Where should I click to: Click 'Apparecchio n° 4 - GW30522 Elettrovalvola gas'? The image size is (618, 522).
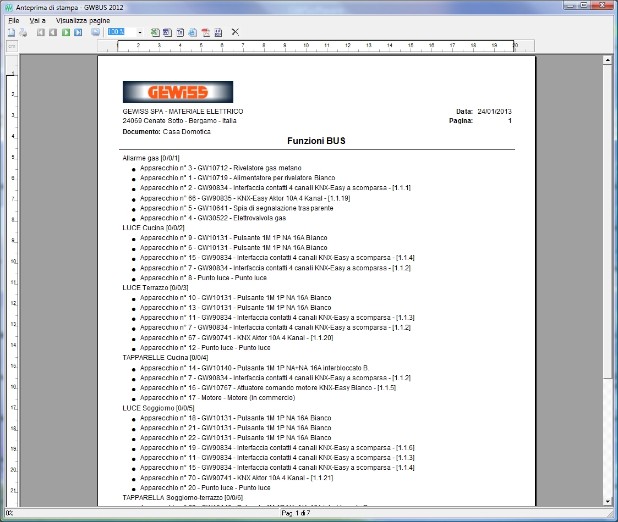213,218
